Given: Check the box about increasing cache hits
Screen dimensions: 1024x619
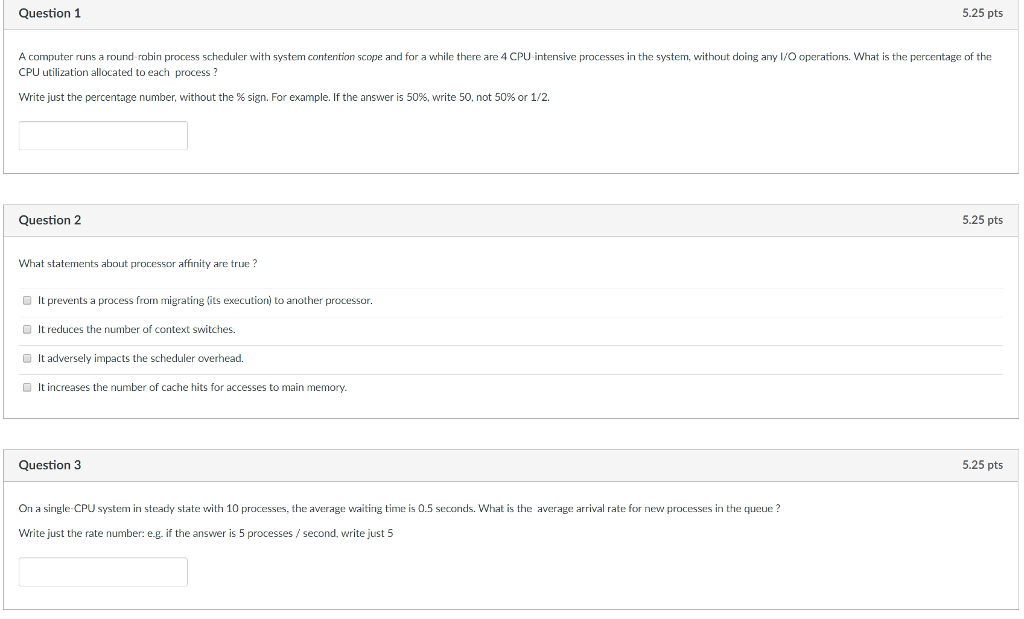Looking at the screenshot, I should pos(27,387).
